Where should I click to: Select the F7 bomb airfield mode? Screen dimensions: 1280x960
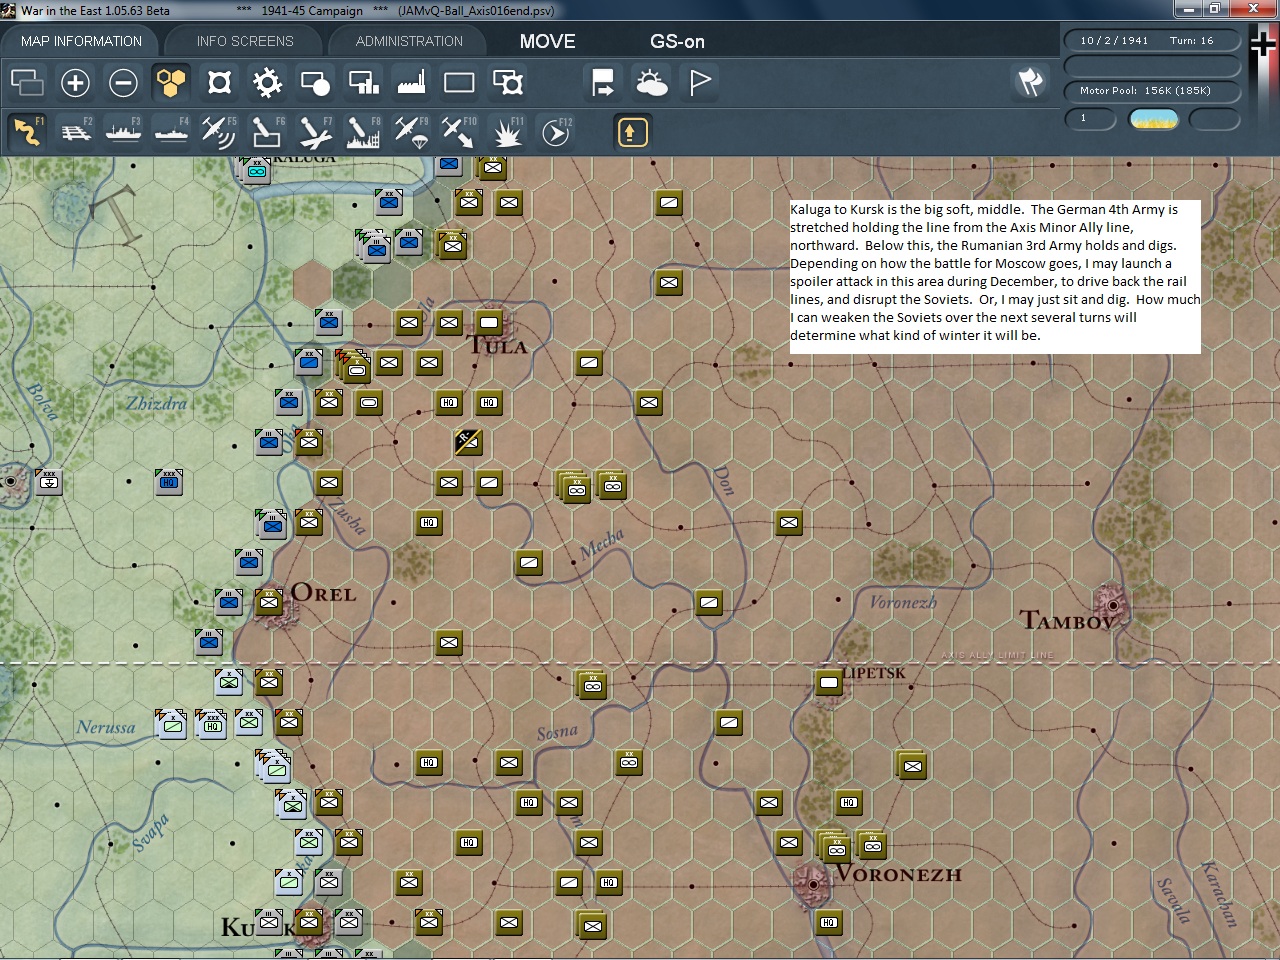[x=315, y=132]
